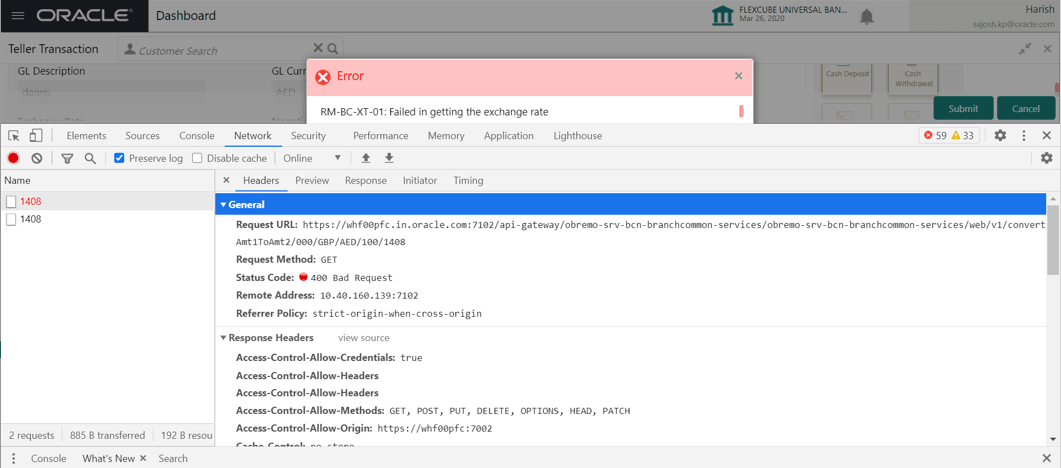Viewport: 1061px width, 468px height.
Task: Open the Oracle hamburger navigation menu
Action: tap(18, 15)
